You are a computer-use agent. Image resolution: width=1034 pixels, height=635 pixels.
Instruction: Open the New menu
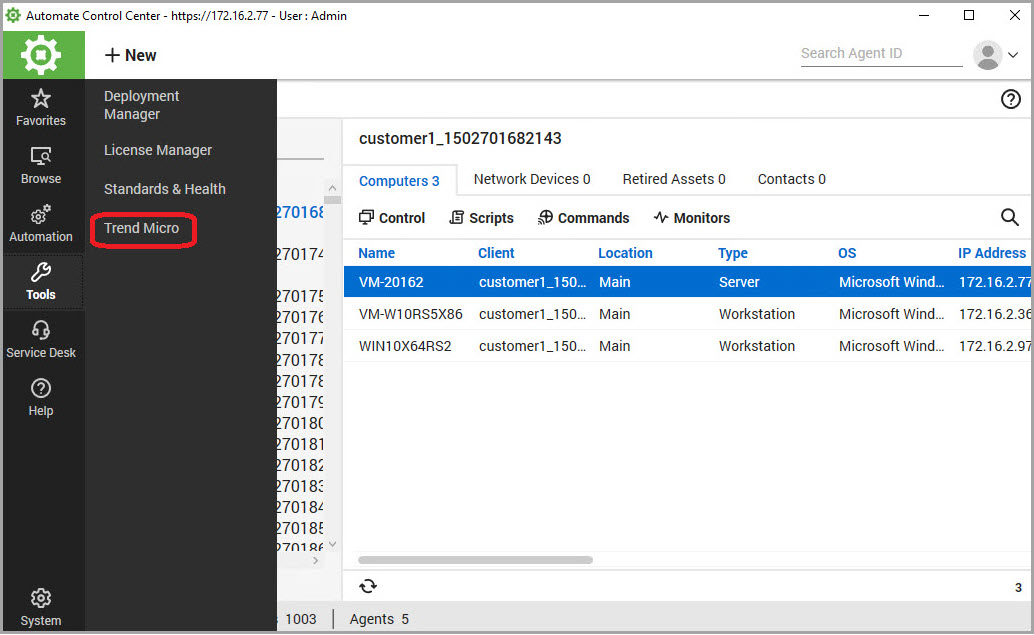point(131,56)
